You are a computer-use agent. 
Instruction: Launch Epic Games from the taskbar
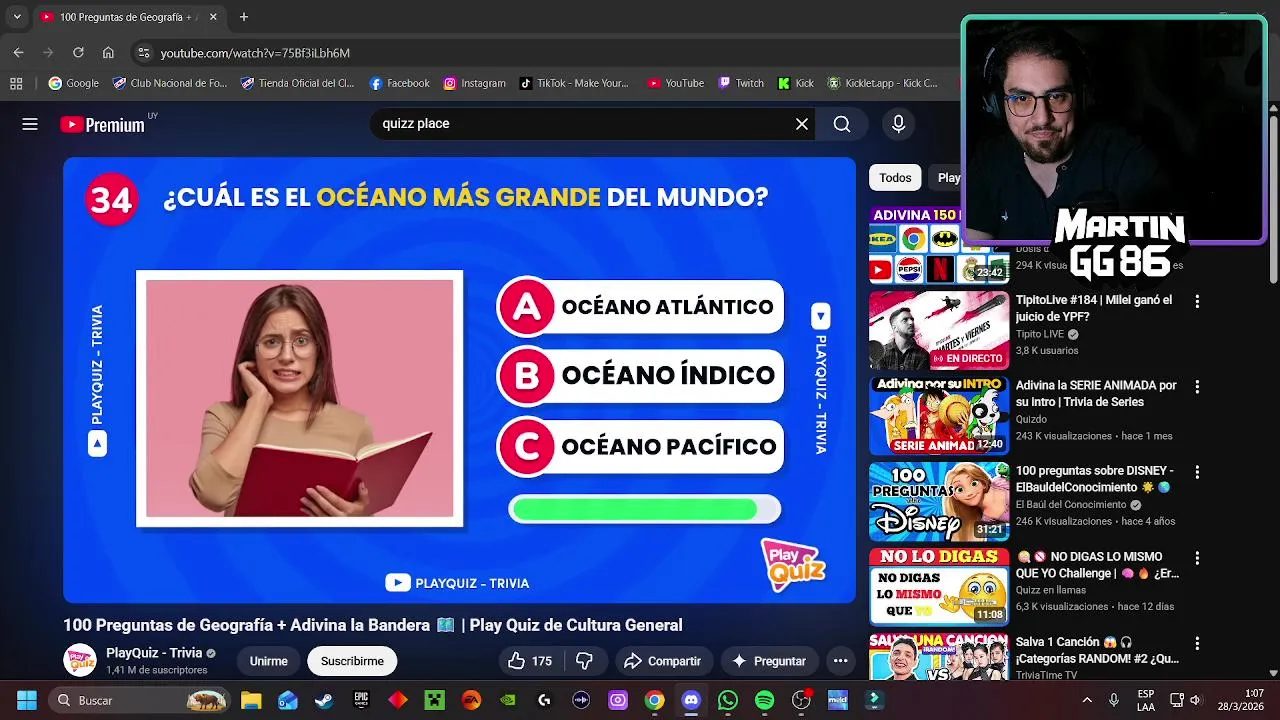361,700
